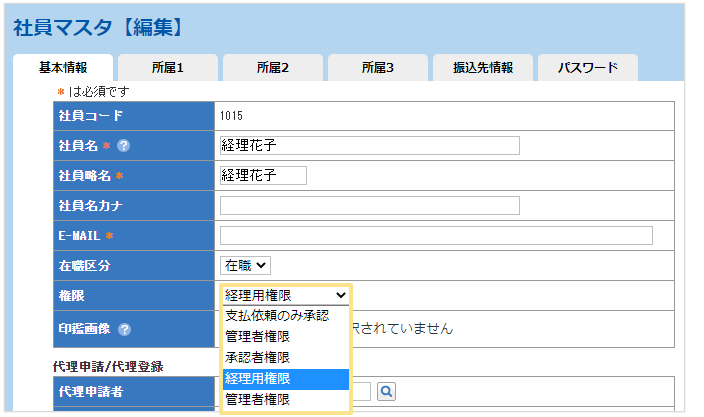Focus the 社員略名 input field
704x417 pixels.
click(263, 176)
